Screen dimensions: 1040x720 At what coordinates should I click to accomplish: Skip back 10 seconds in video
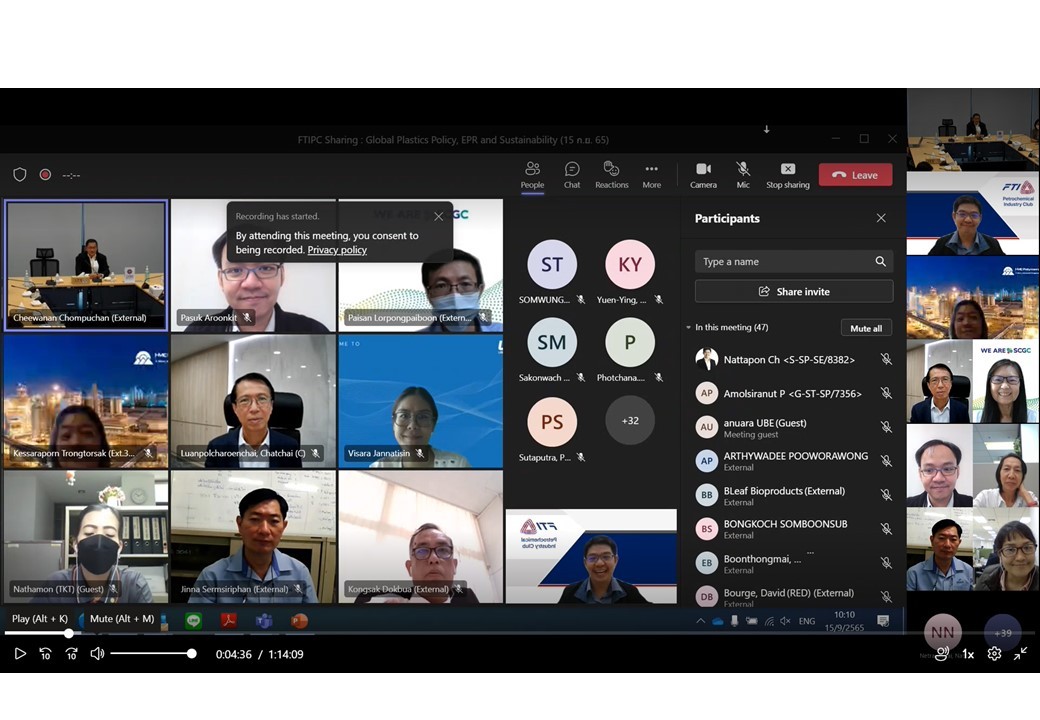coord(46,654)
